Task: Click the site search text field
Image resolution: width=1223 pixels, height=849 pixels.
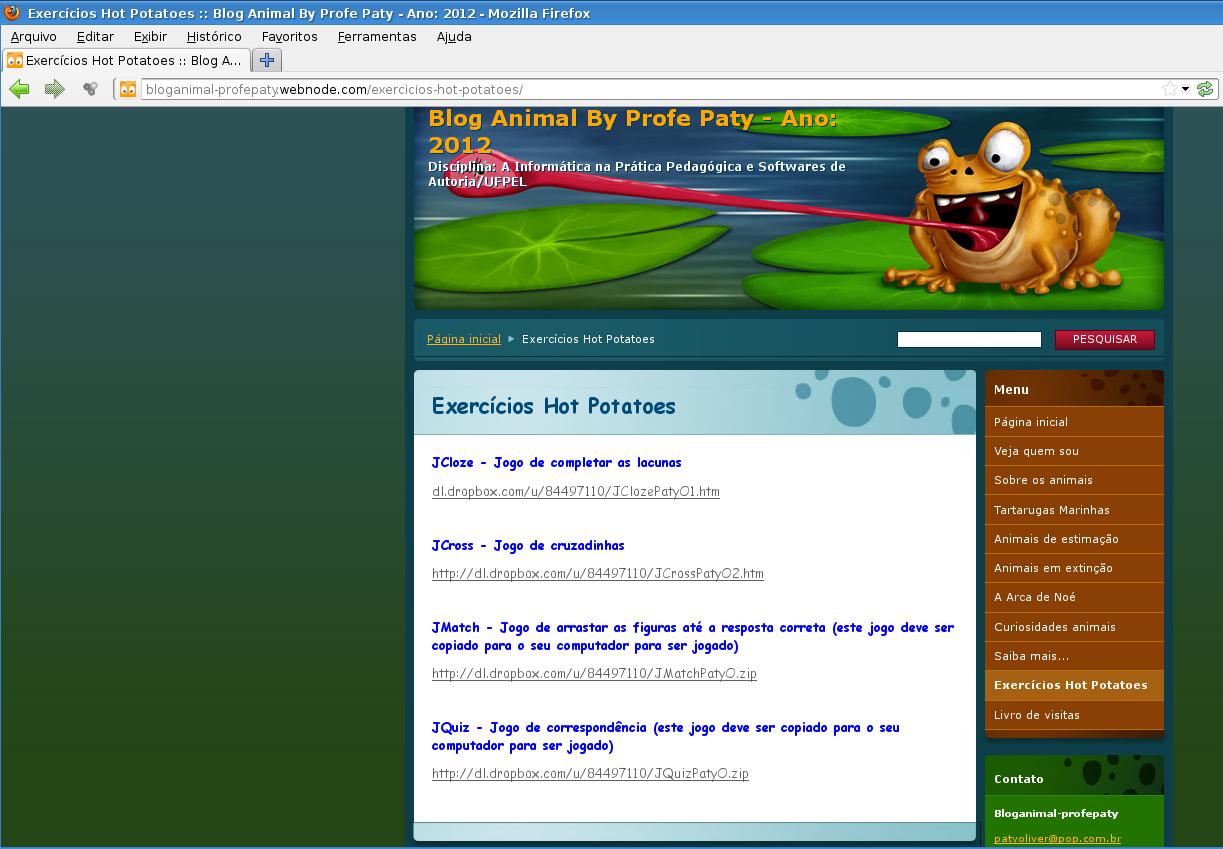Action: [x=968, y=339]
